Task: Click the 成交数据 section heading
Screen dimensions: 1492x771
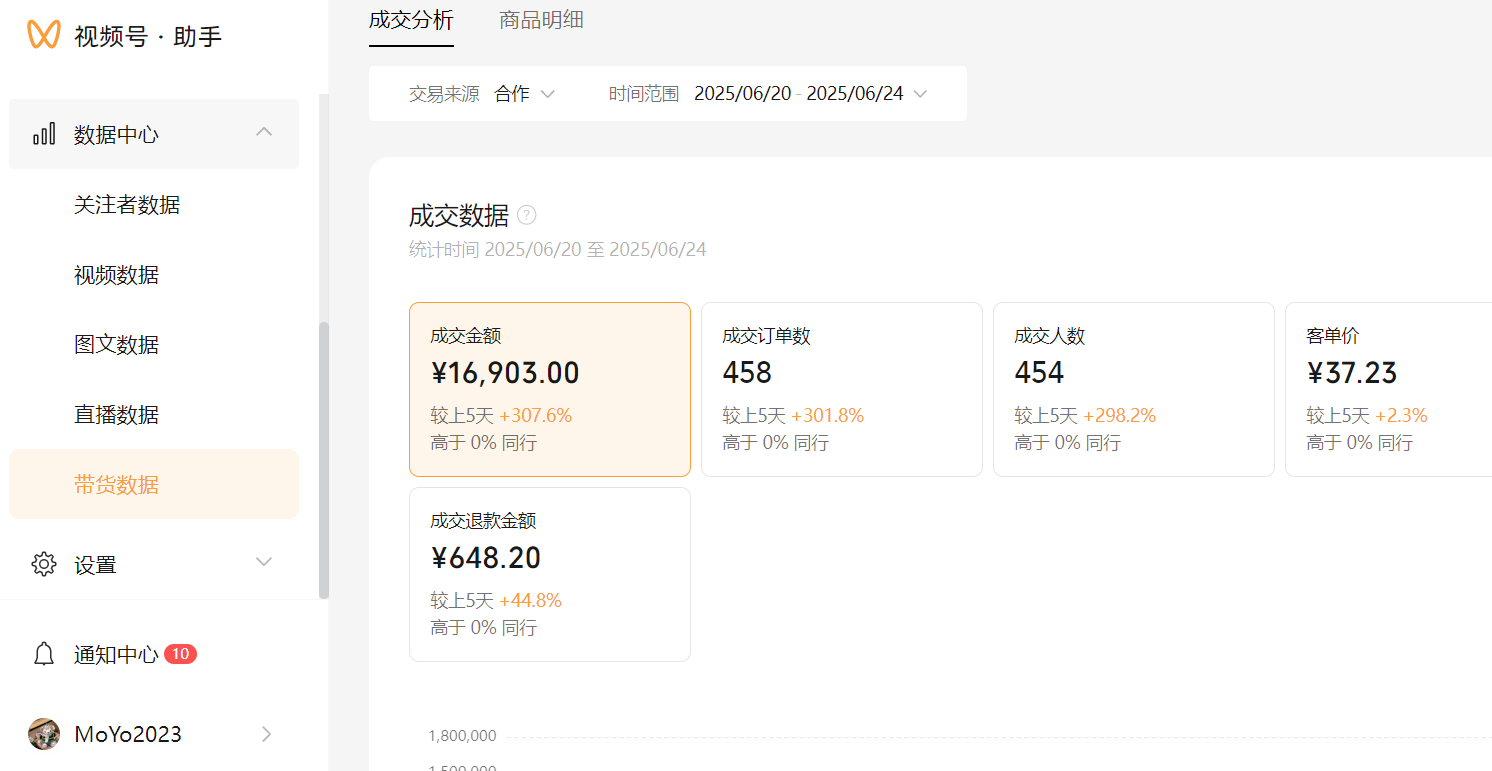Action: 459,215
